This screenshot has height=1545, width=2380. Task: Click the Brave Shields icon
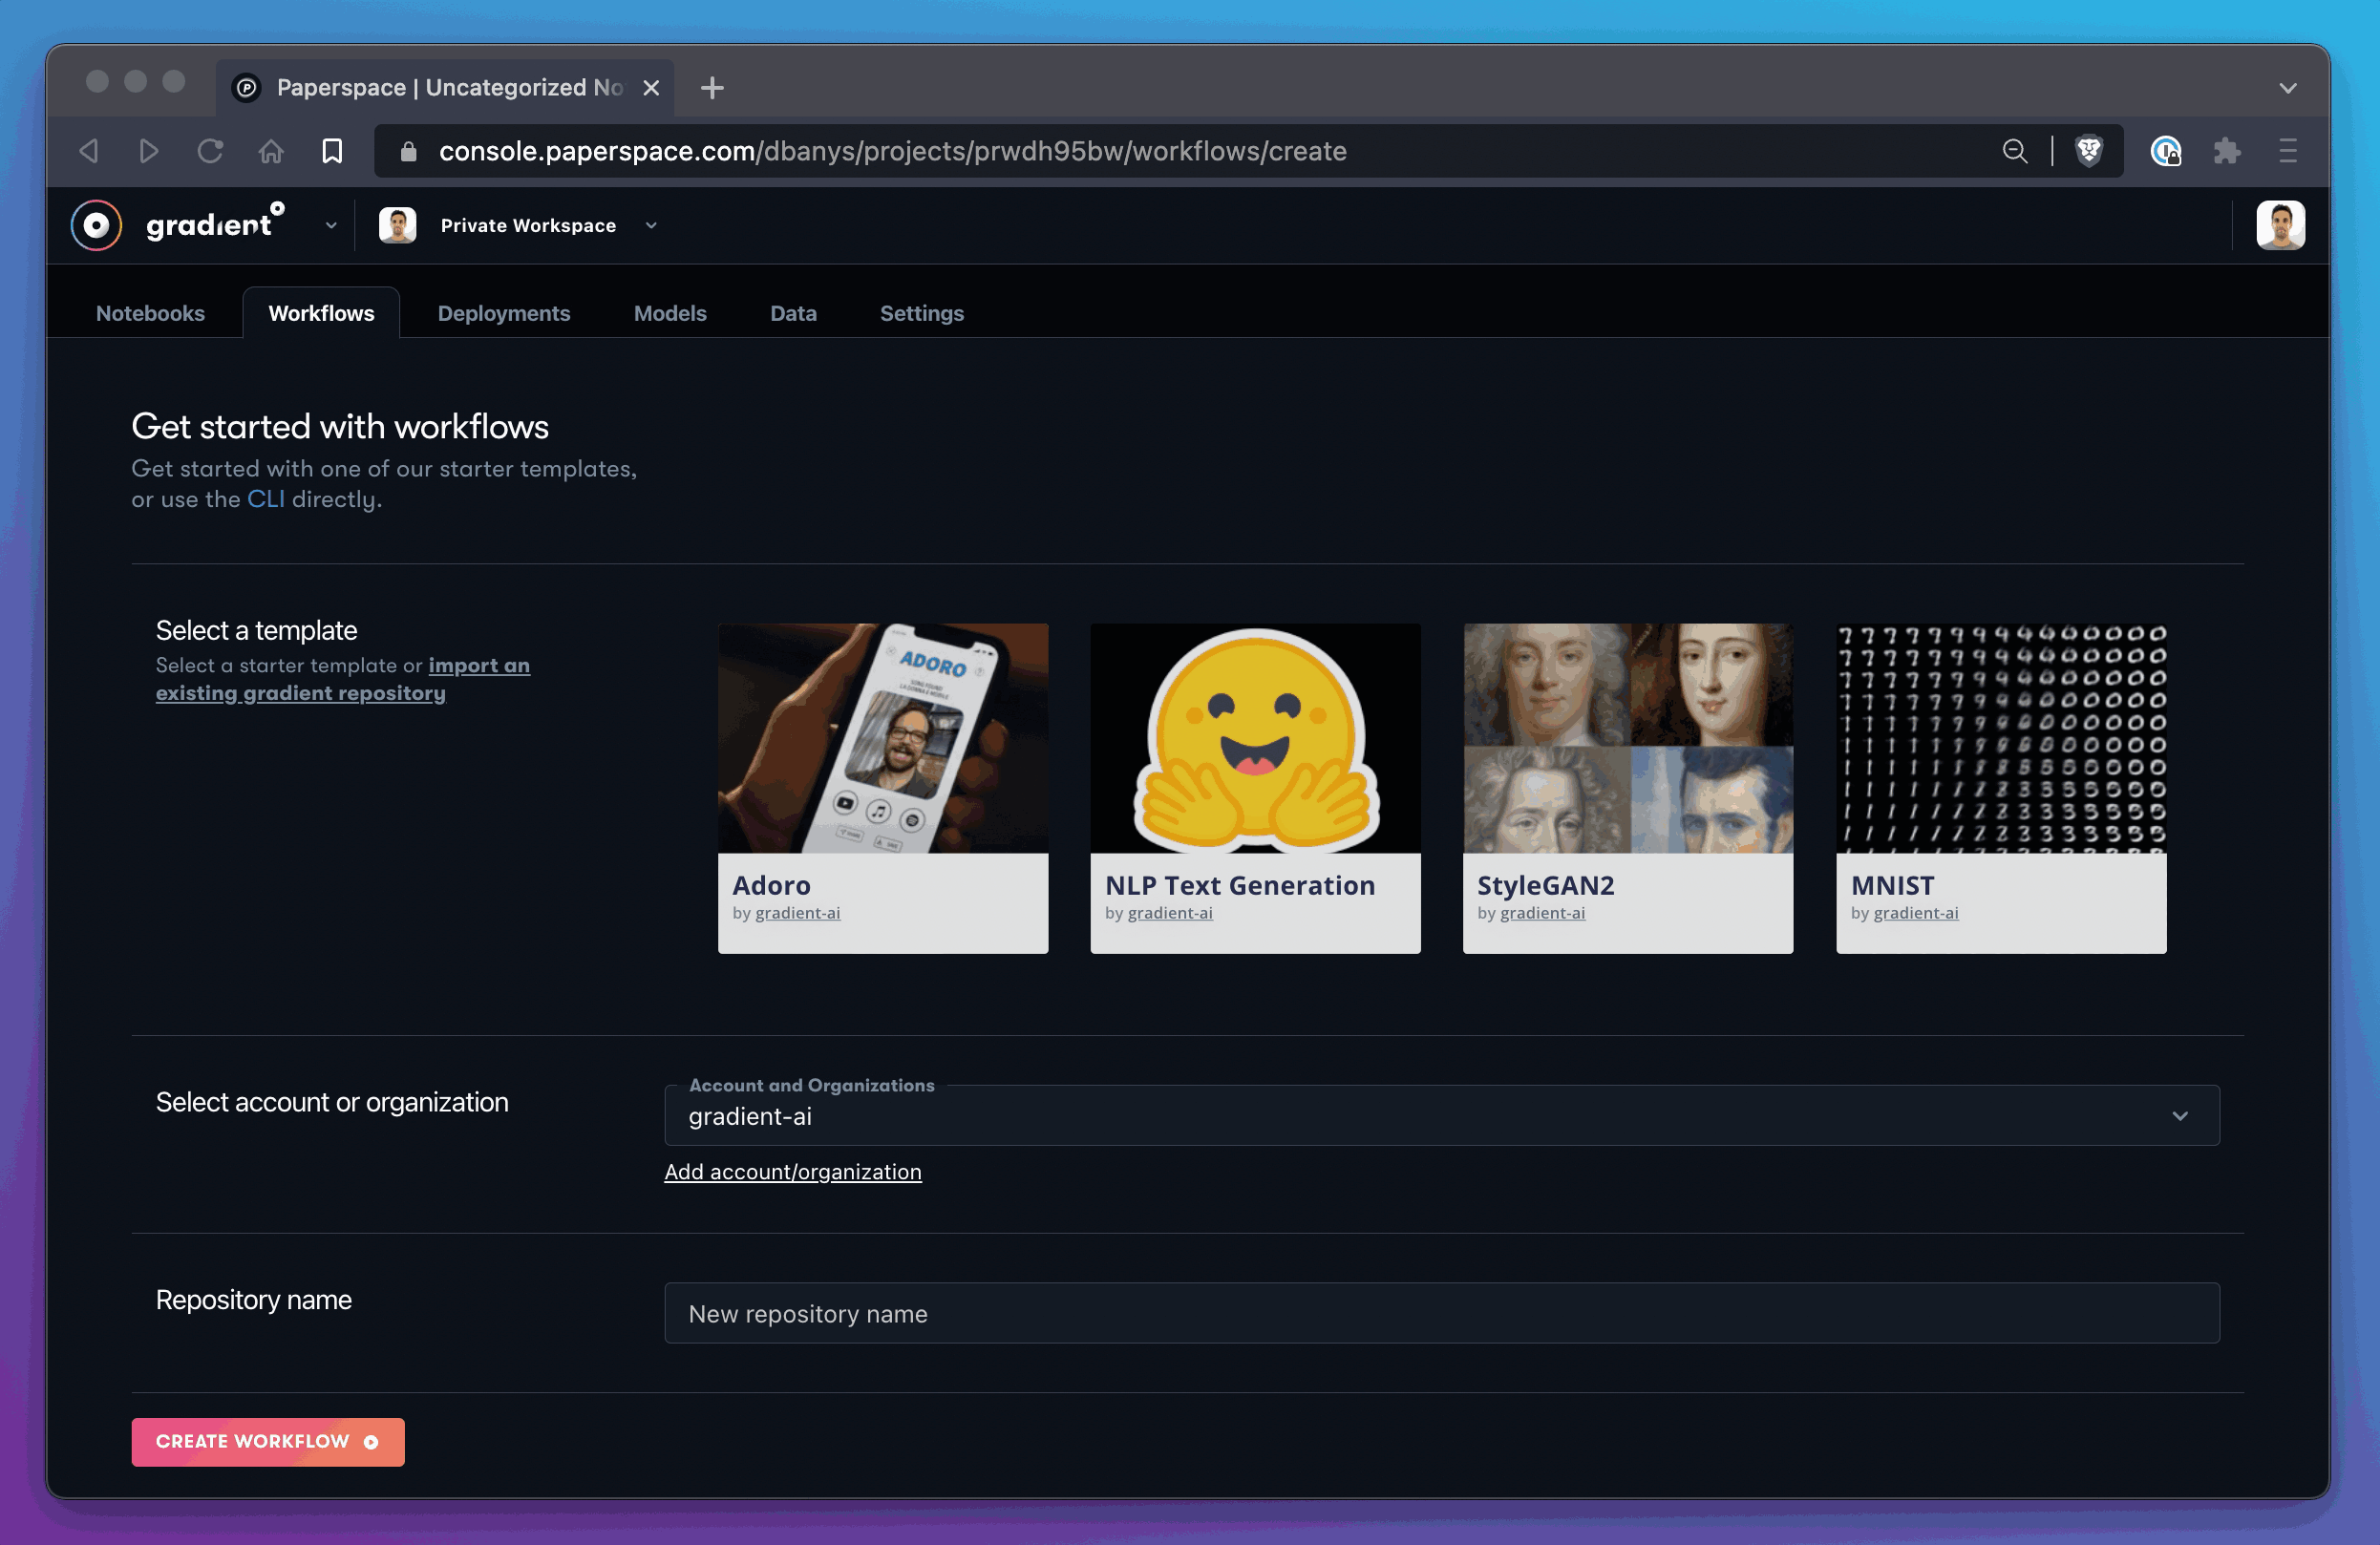(2090, 151)
